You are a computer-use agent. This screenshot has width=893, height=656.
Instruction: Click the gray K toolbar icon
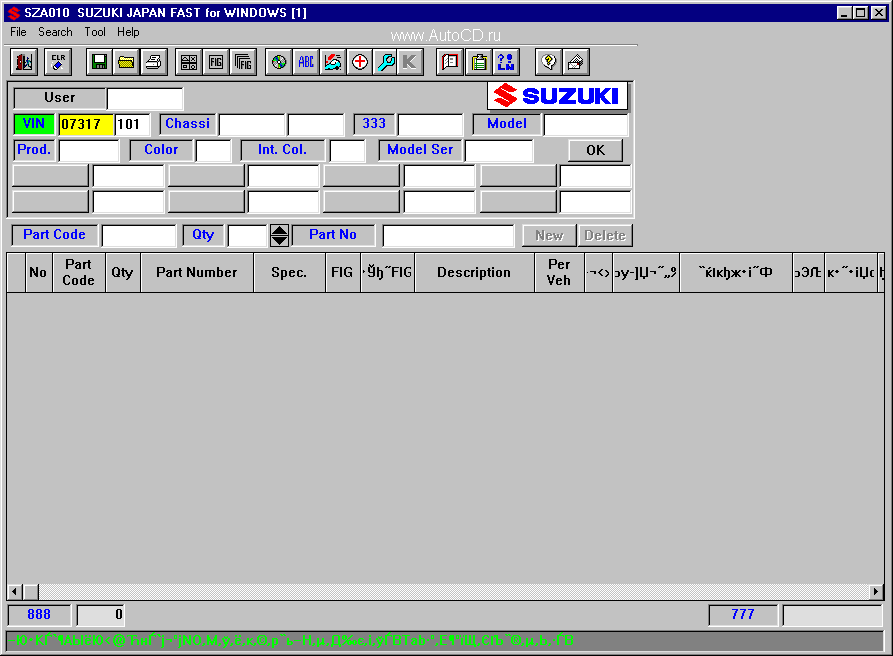410,62
